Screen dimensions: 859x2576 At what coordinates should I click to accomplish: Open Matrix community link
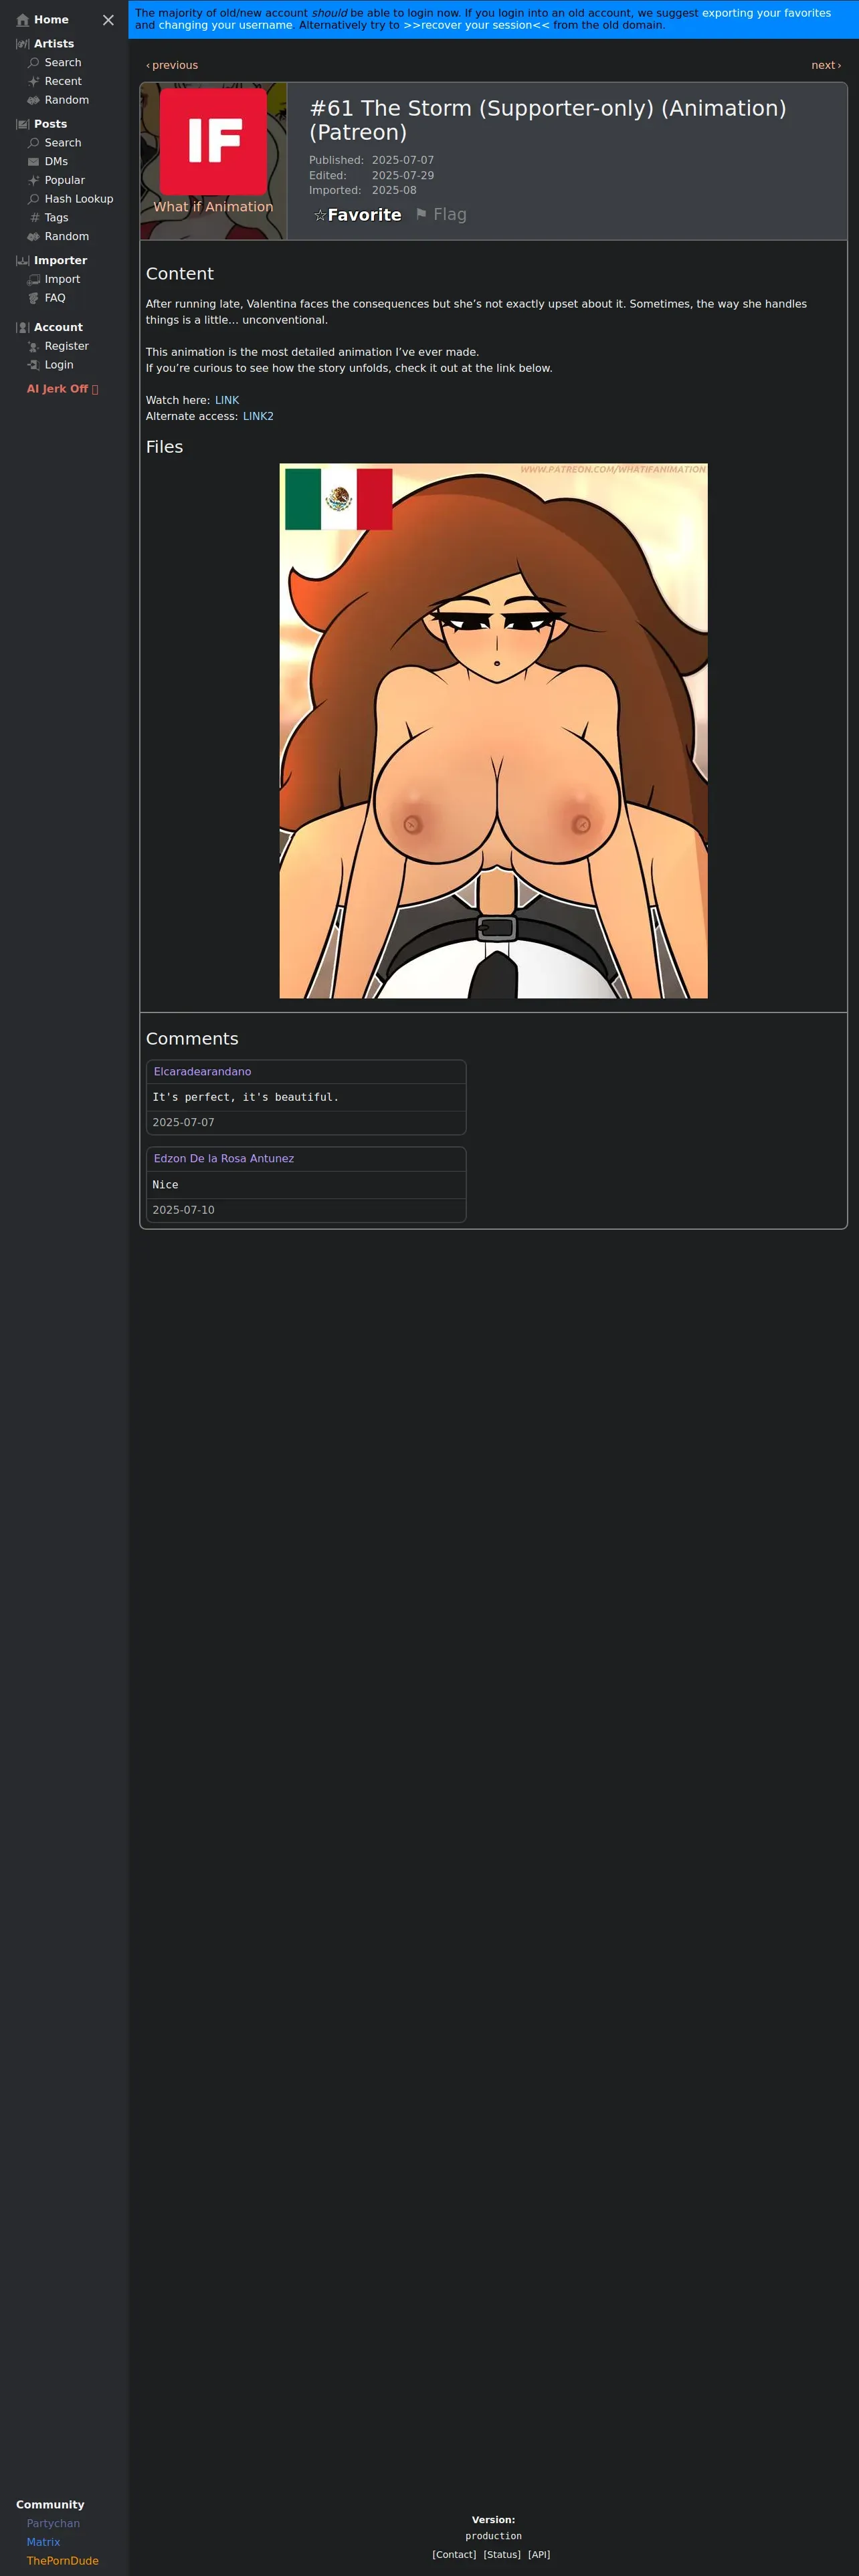click(x=43, y=2542)
